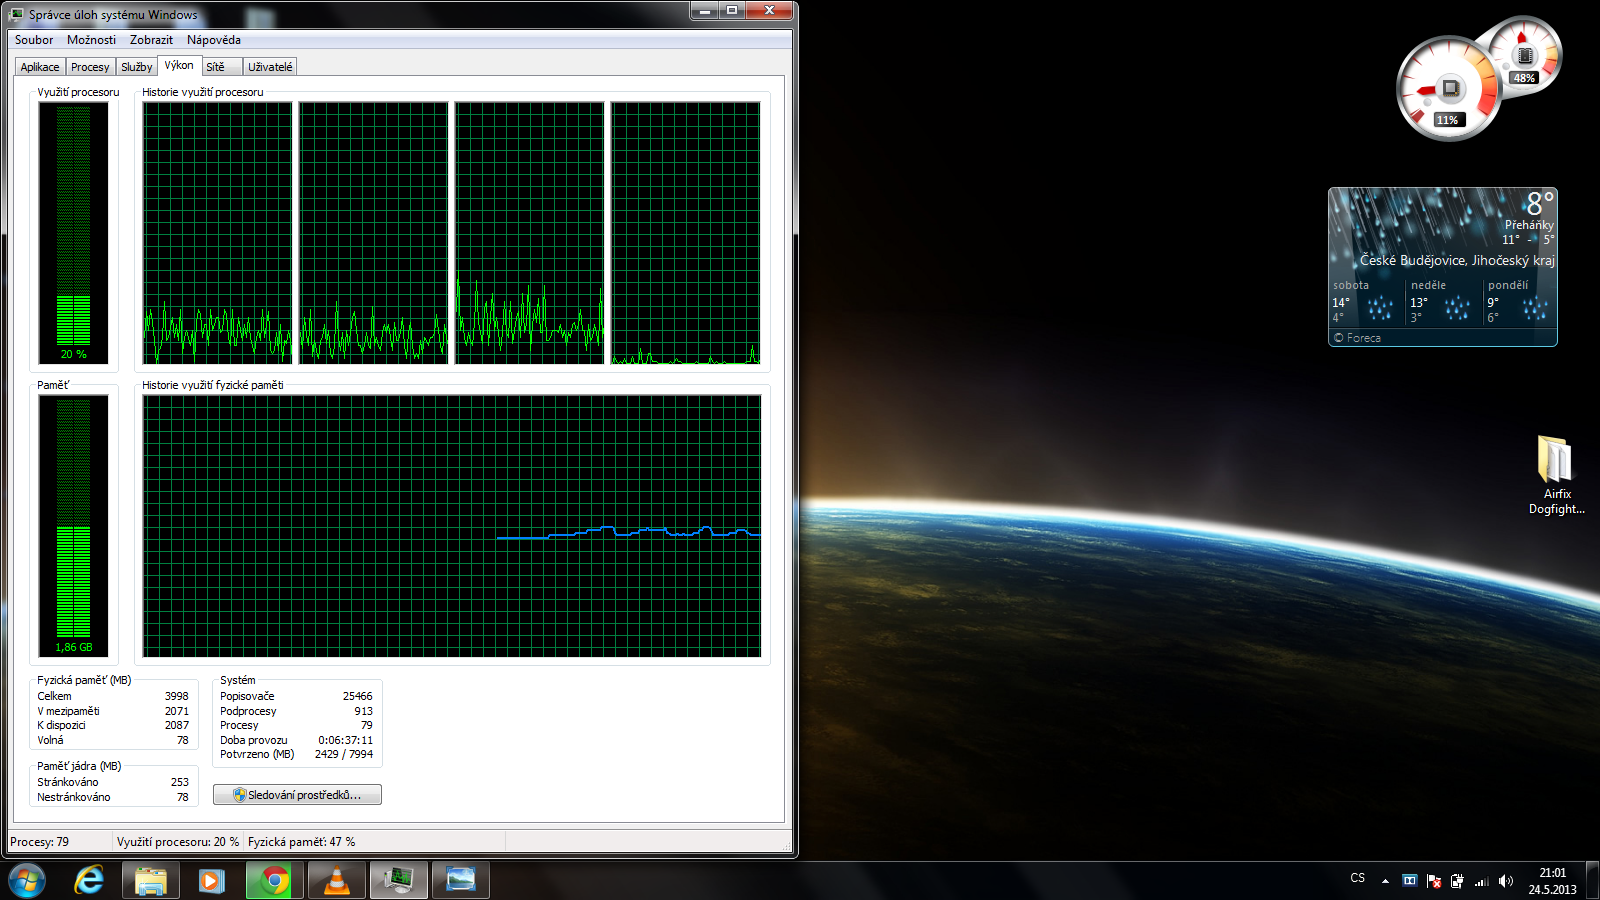Launch Internet Explorer from the taskbar

click(x=89, y=881)
